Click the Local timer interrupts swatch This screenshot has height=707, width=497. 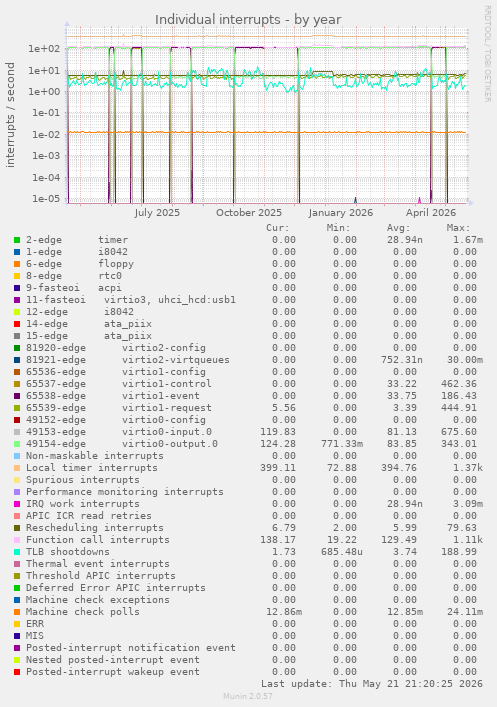(17, 468)
